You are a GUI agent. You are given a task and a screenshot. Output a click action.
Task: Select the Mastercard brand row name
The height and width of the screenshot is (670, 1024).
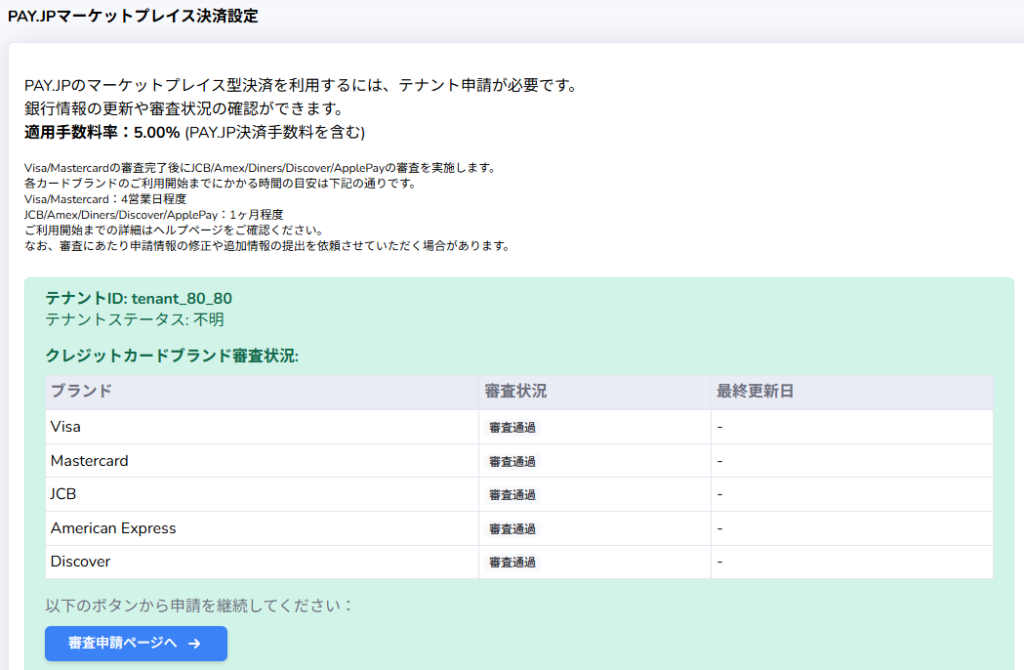click(89, 461)
